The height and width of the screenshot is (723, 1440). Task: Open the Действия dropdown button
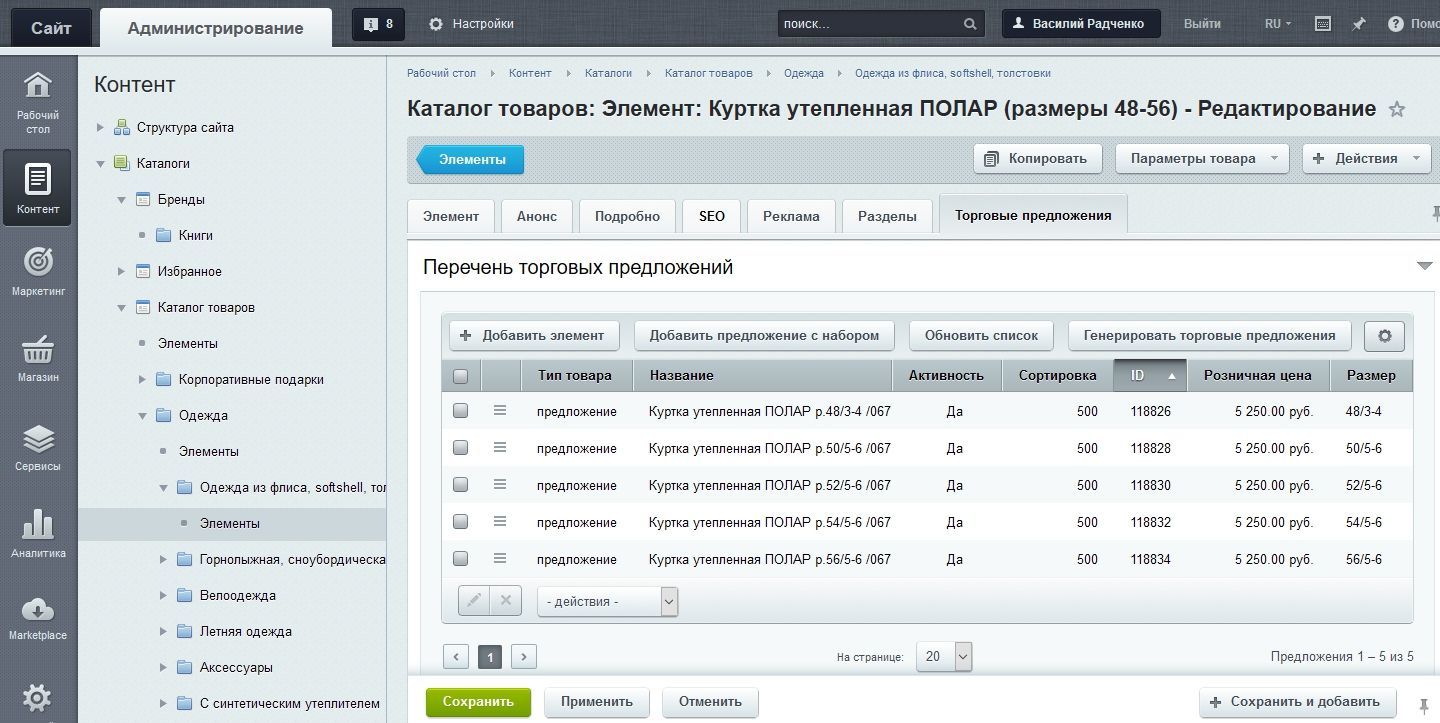1366,158
